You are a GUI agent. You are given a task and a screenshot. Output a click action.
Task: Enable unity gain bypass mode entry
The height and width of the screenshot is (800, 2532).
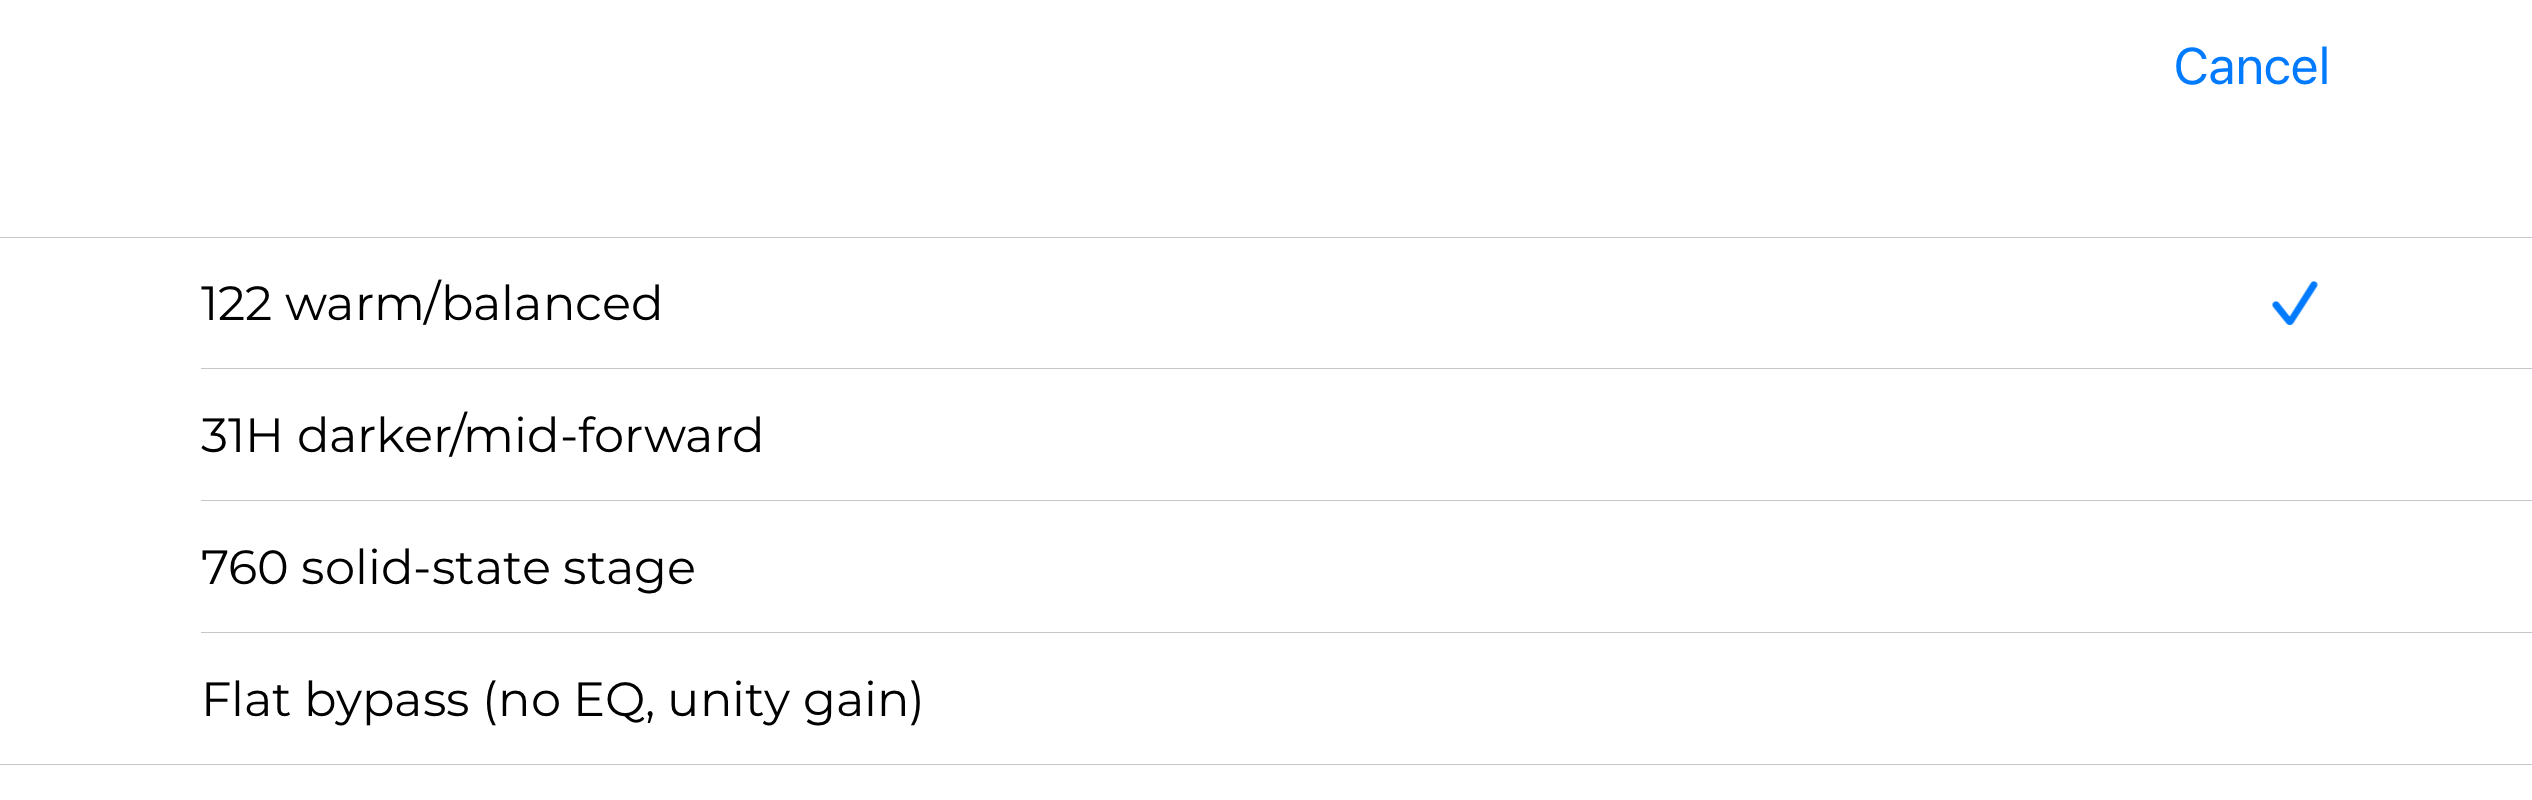(x=1266, y=699)
